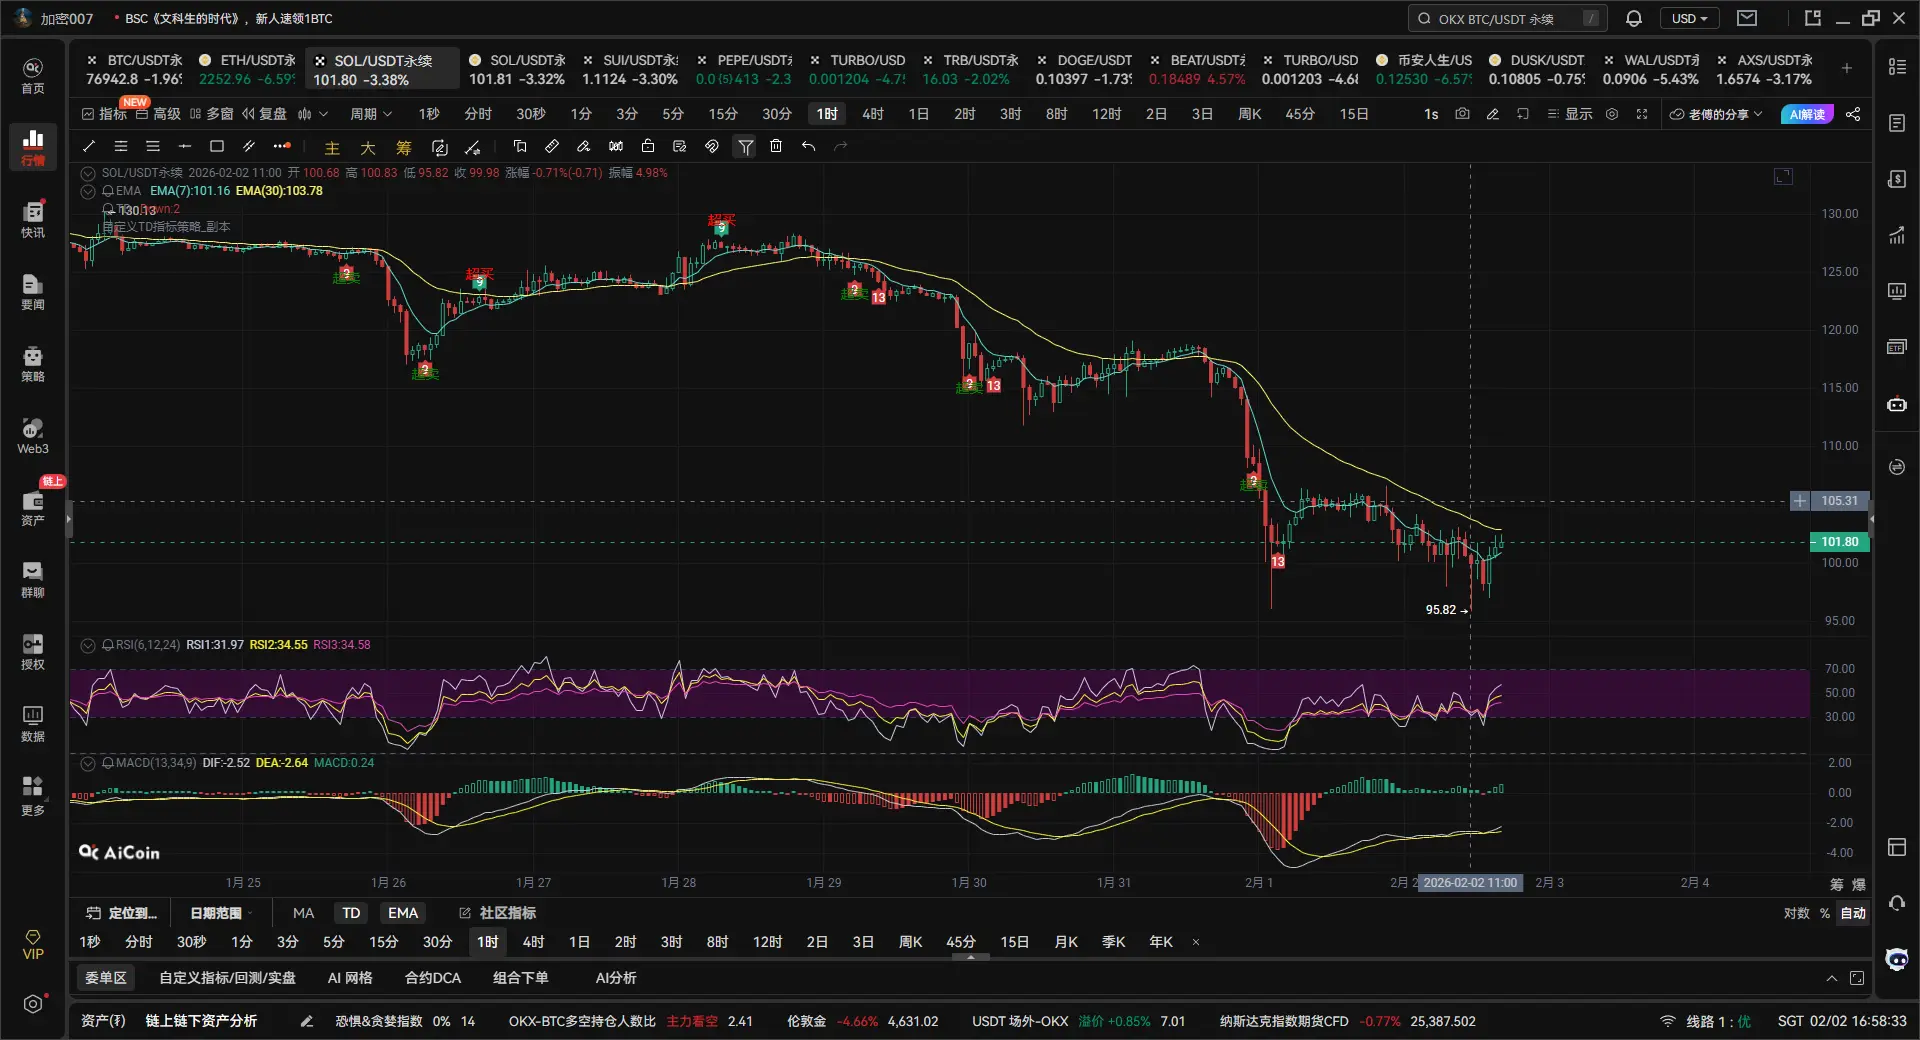Select the 4时 timeframe in top bar
Screen dimensions: 1920x1040
[x=873, y=114]
